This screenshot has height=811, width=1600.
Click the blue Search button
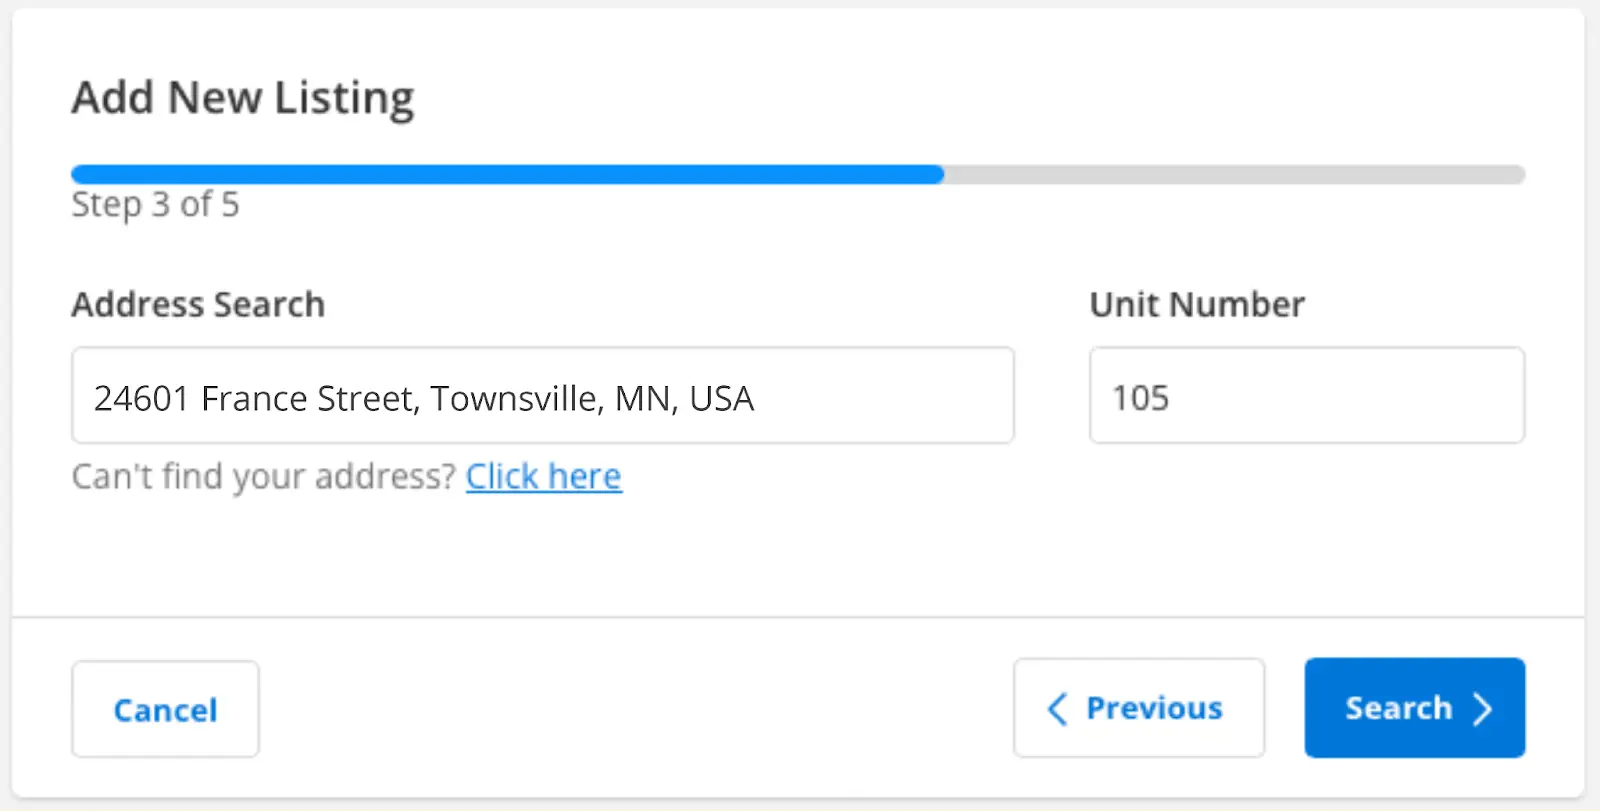(1414, 707)
